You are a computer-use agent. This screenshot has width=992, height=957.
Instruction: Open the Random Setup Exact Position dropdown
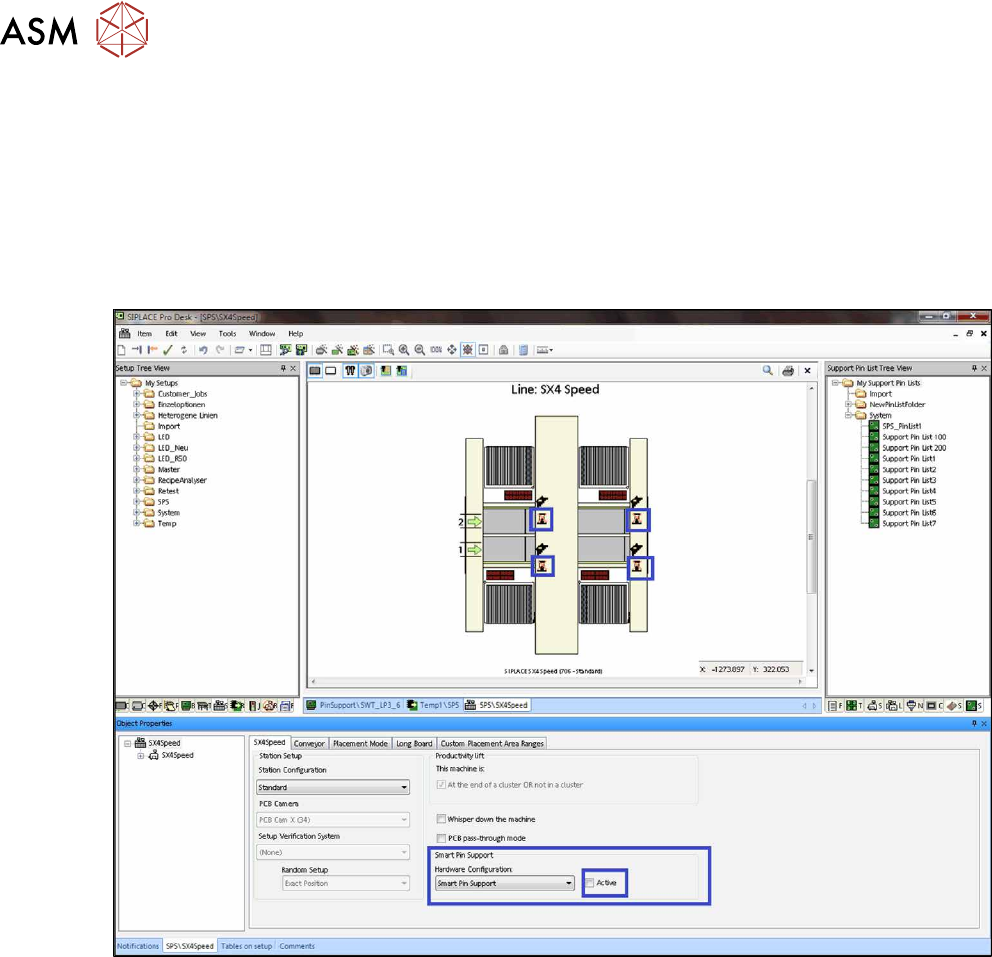[346, 883]
